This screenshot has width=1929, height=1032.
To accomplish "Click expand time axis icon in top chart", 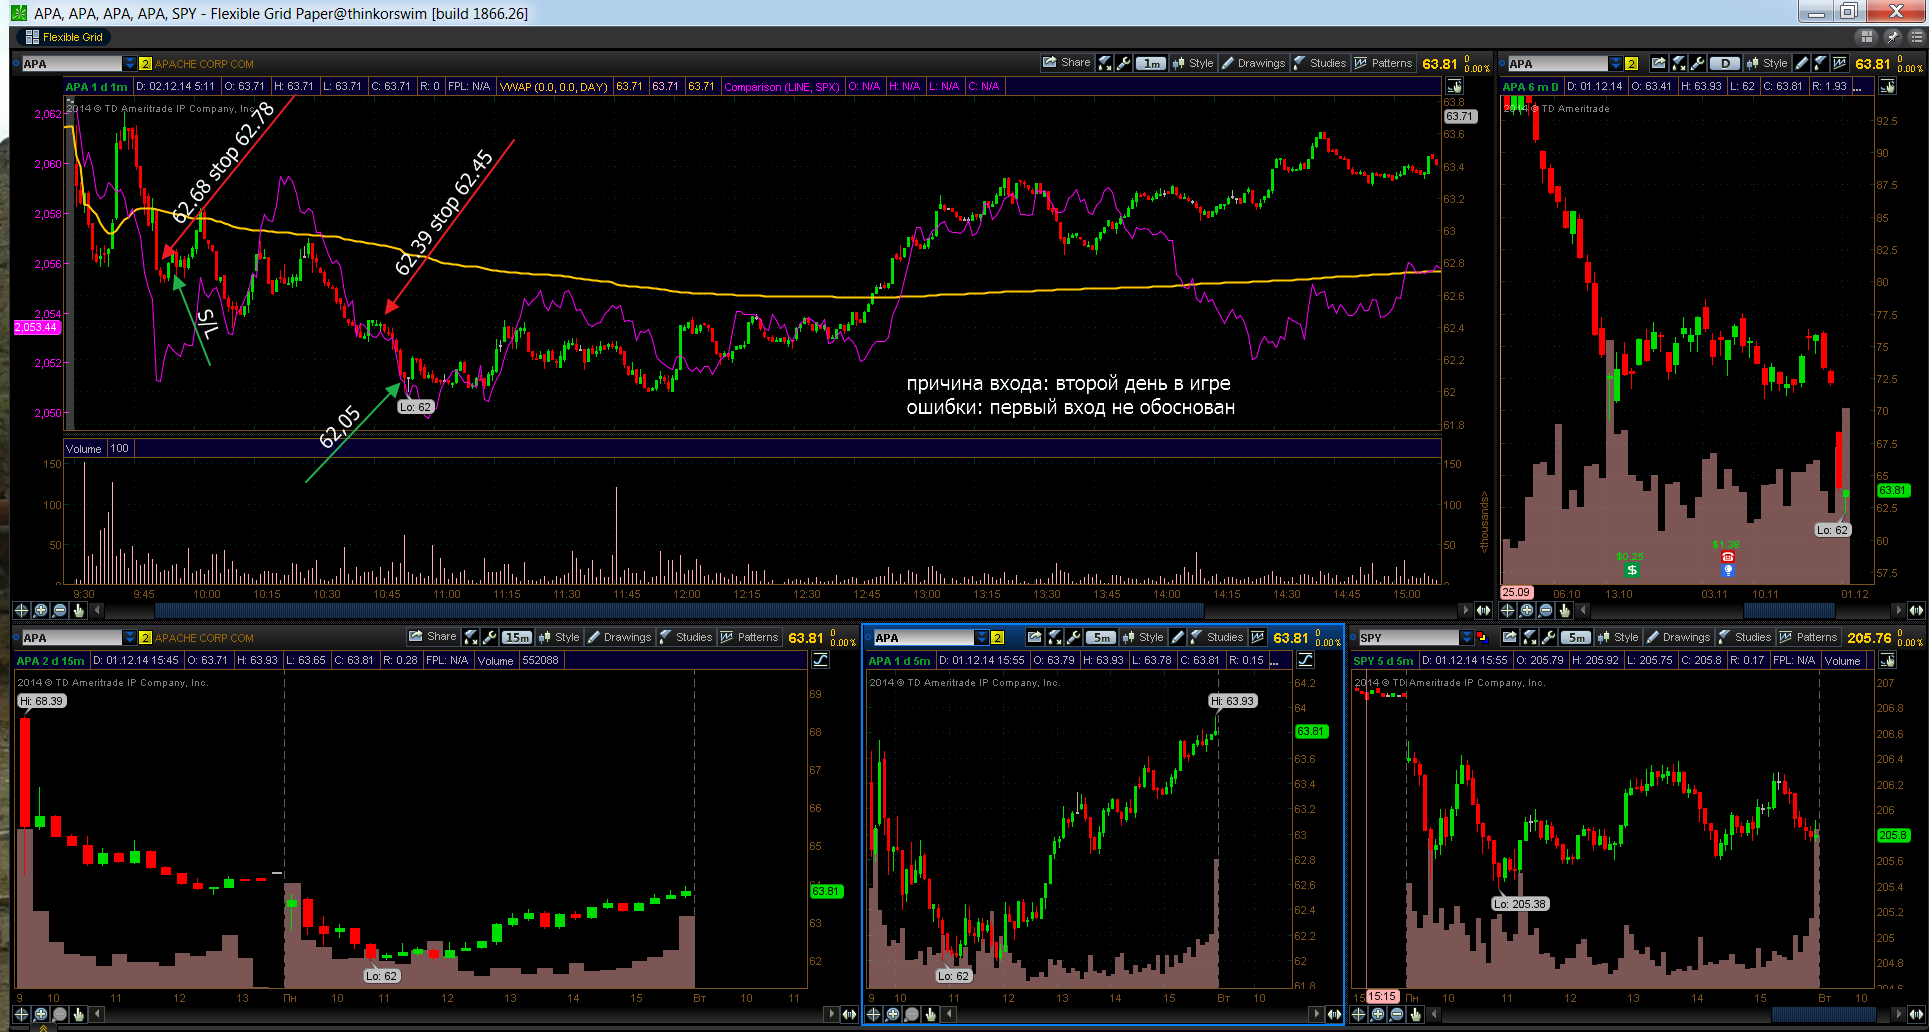I will pos(1483,610).
